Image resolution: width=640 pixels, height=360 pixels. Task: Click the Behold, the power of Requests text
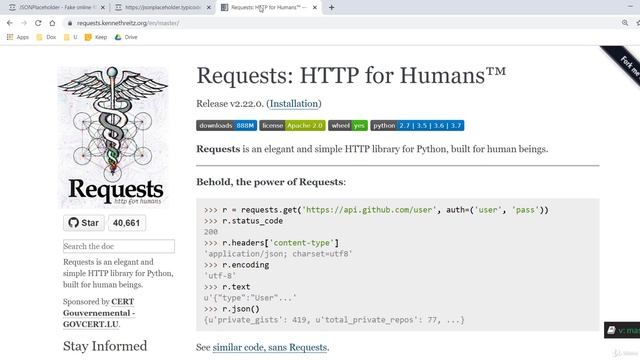(271, 182)
